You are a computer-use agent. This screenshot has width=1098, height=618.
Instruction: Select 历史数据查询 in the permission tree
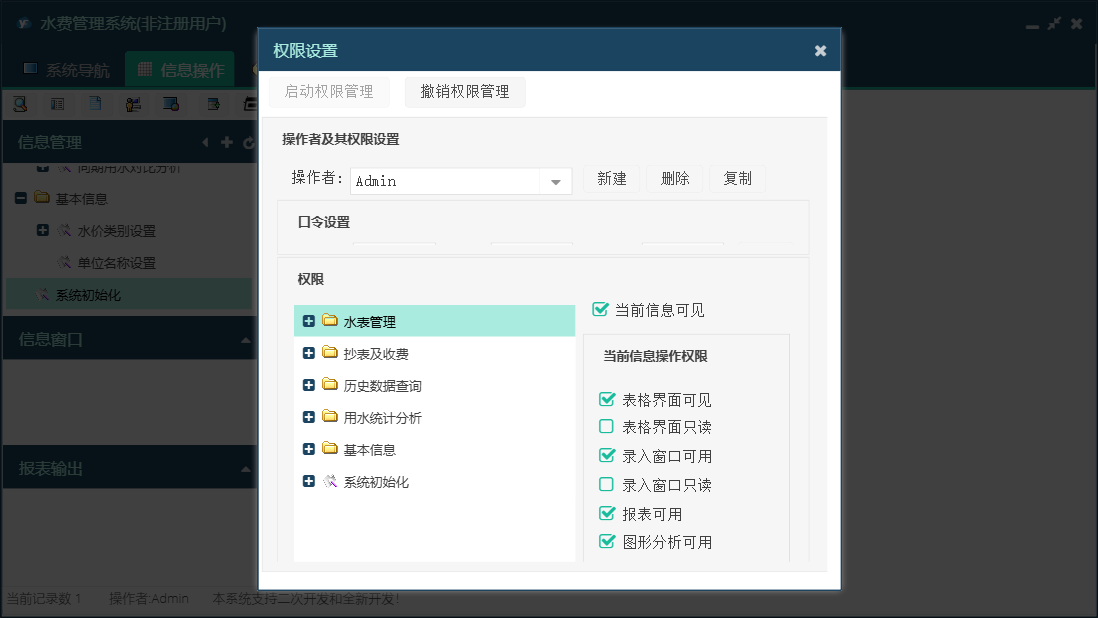pyautogui.click(x=382, y=386)
